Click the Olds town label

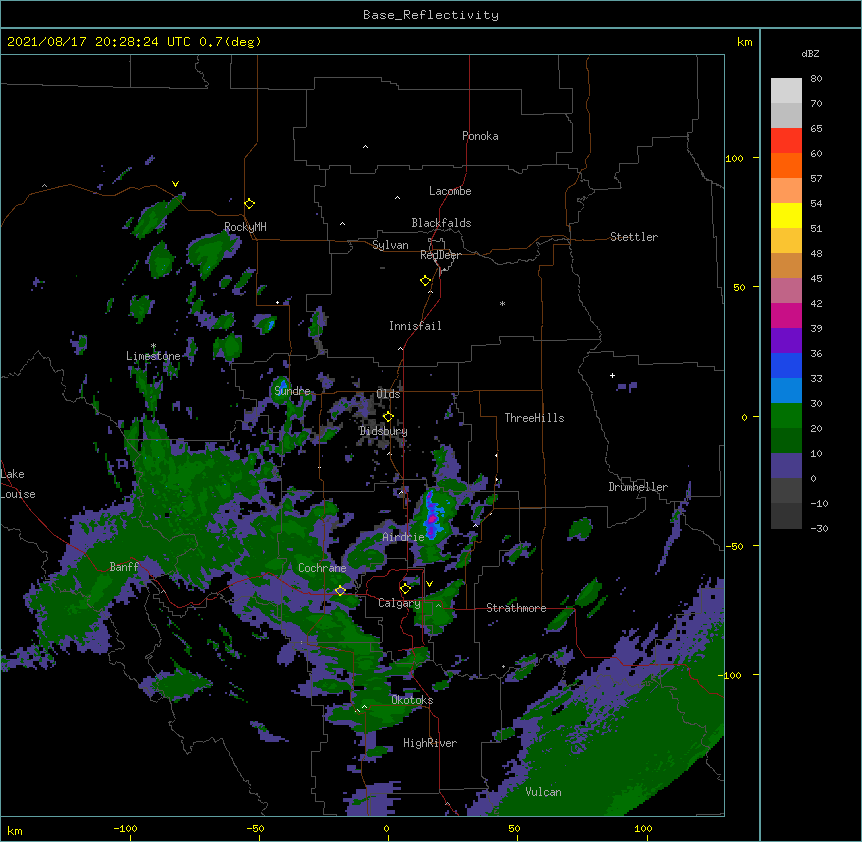click(x=388, y=394)
